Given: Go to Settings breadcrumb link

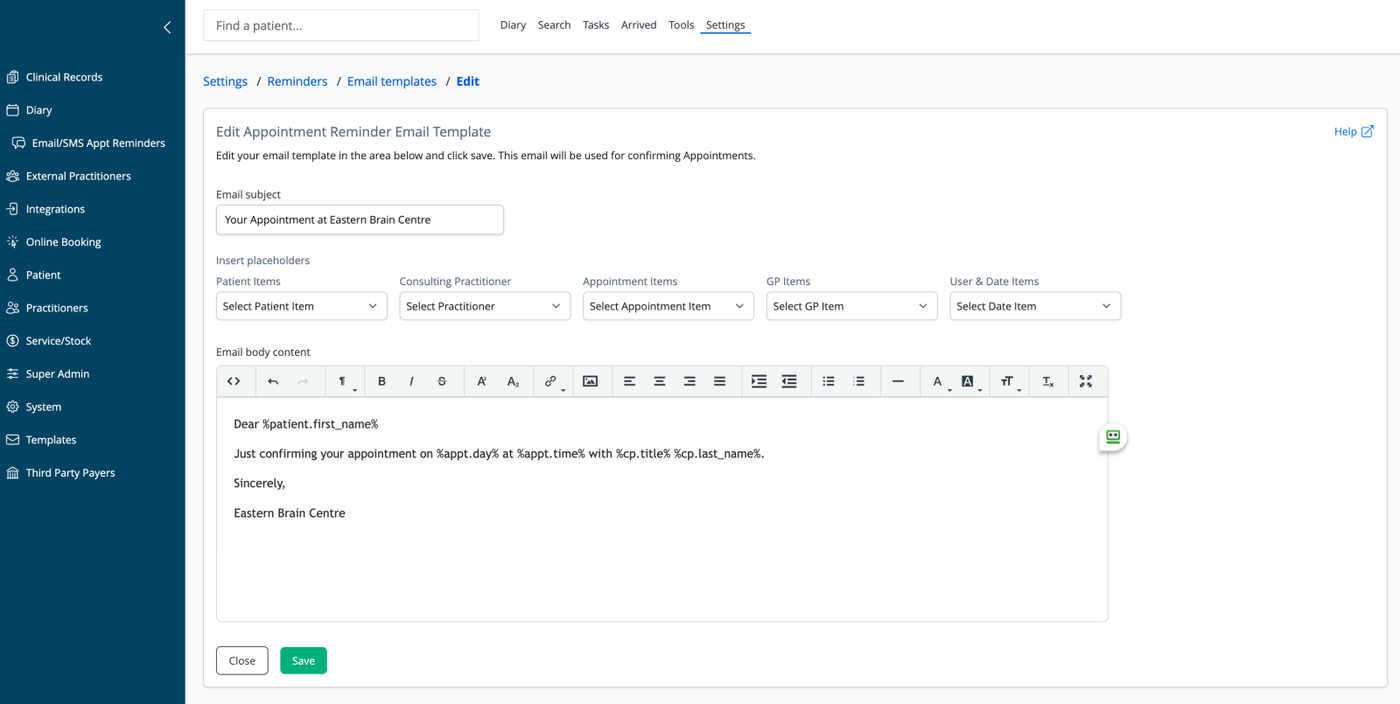Looking at the screenshot, I should pos(225,81).
